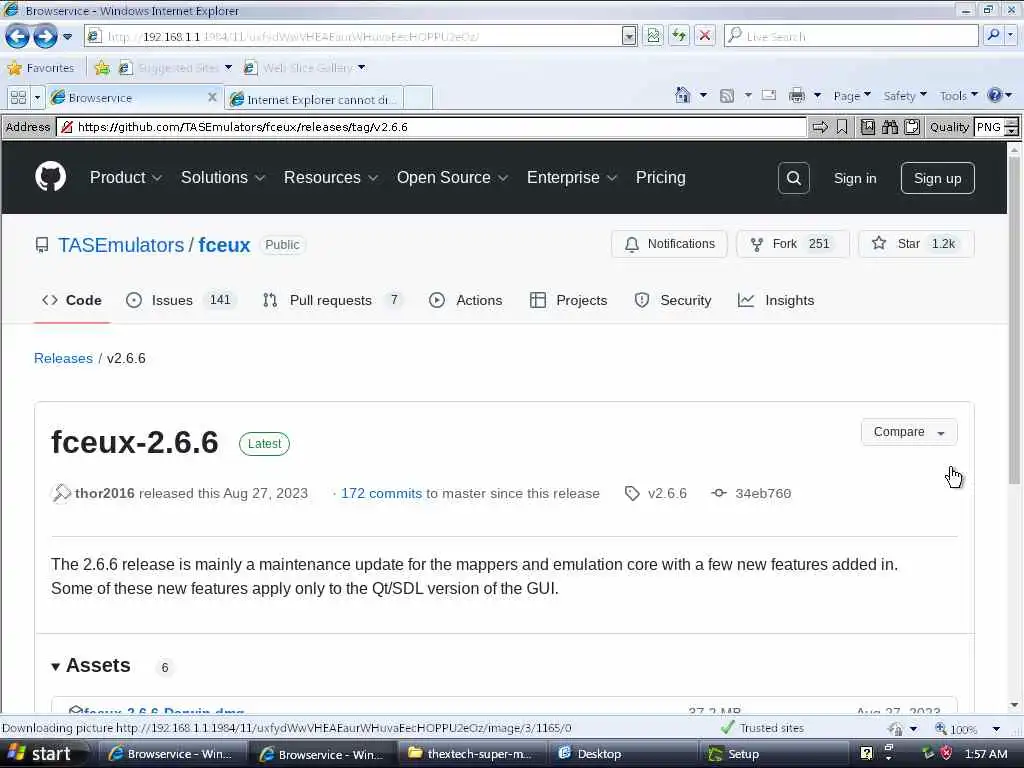Select the Issues tab
The height and width of the screenshot is (768, 1024).
(x=180, y=300)
